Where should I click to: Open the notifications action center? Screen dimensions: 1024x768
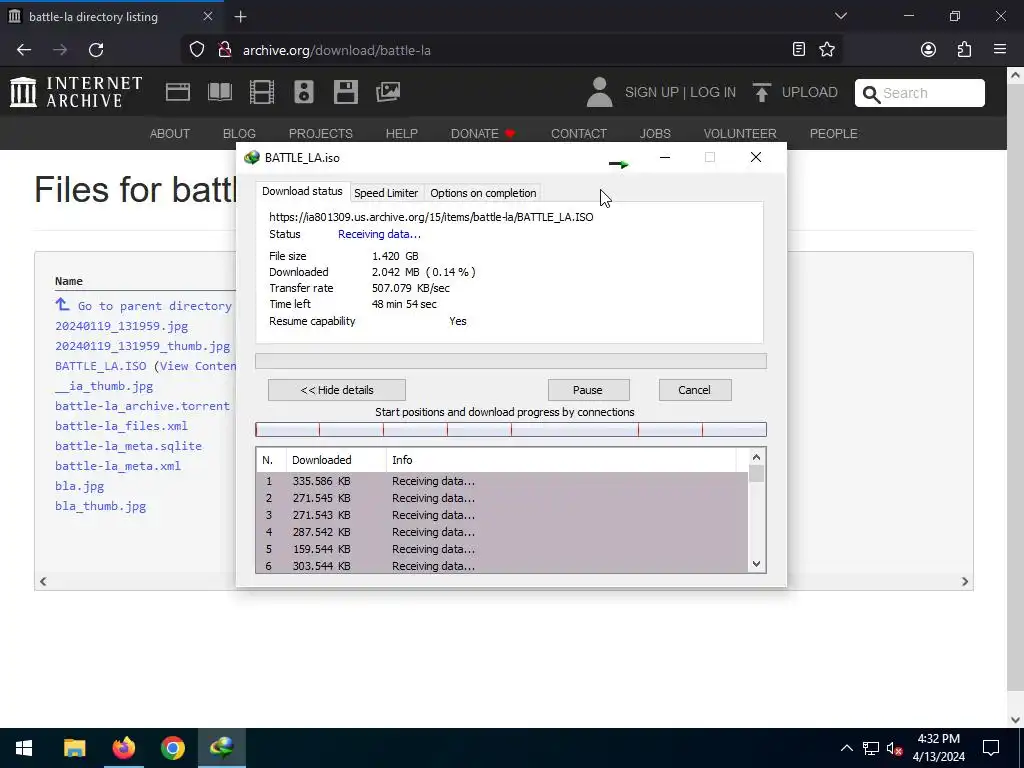click(x=991, y=748)
